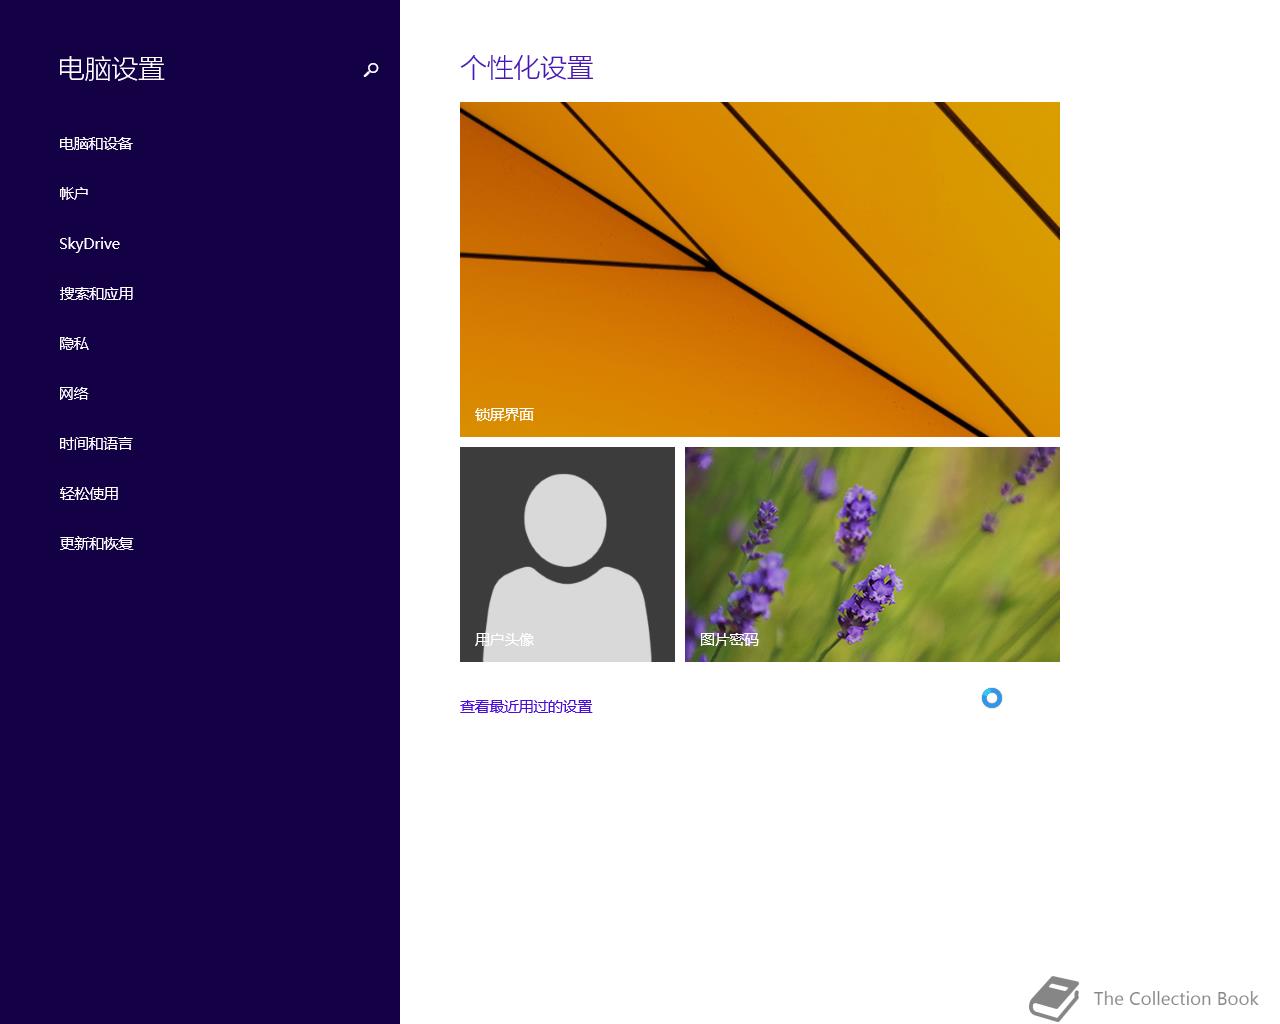Click the 个性化设置 heading
Screen dimensions: 1280x1024
pyautogui.click(x=527, y=68)
